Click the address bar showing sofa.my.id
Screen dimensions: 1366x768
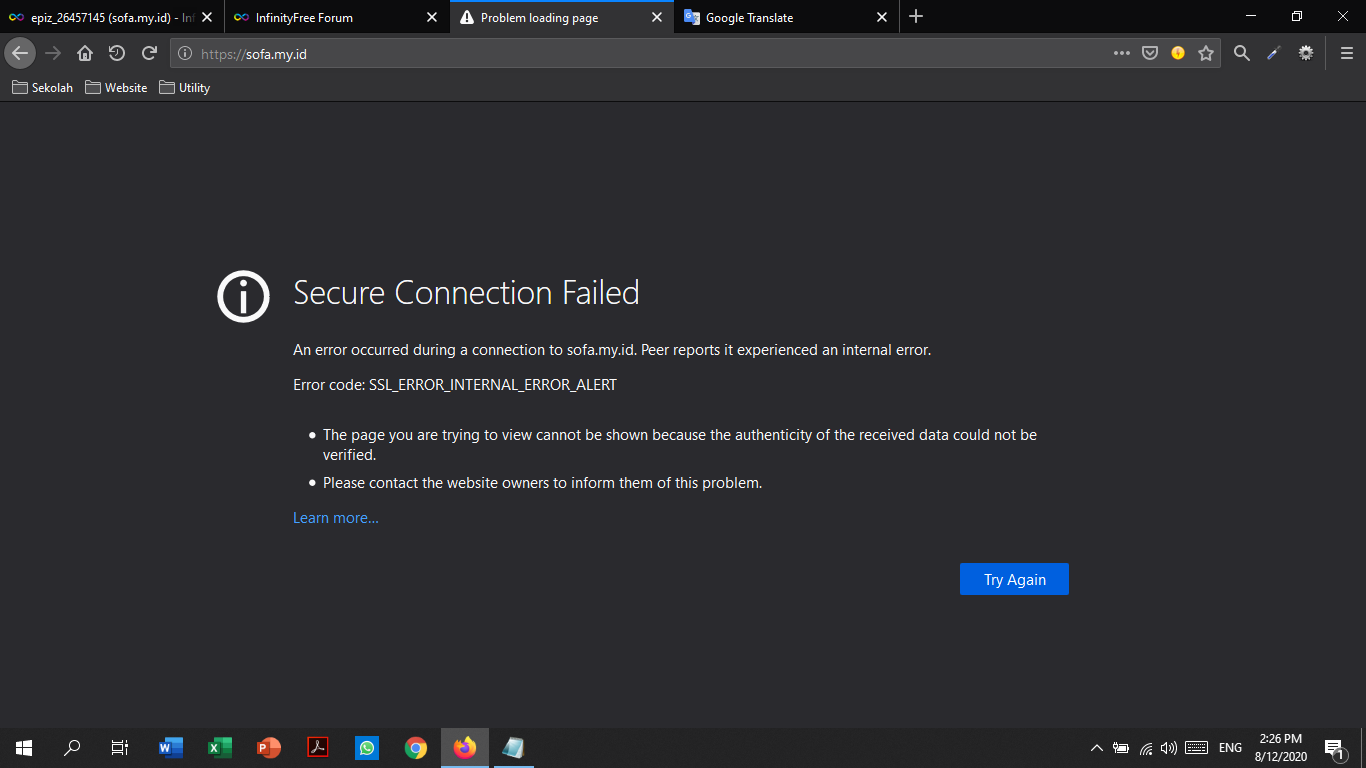640,54
